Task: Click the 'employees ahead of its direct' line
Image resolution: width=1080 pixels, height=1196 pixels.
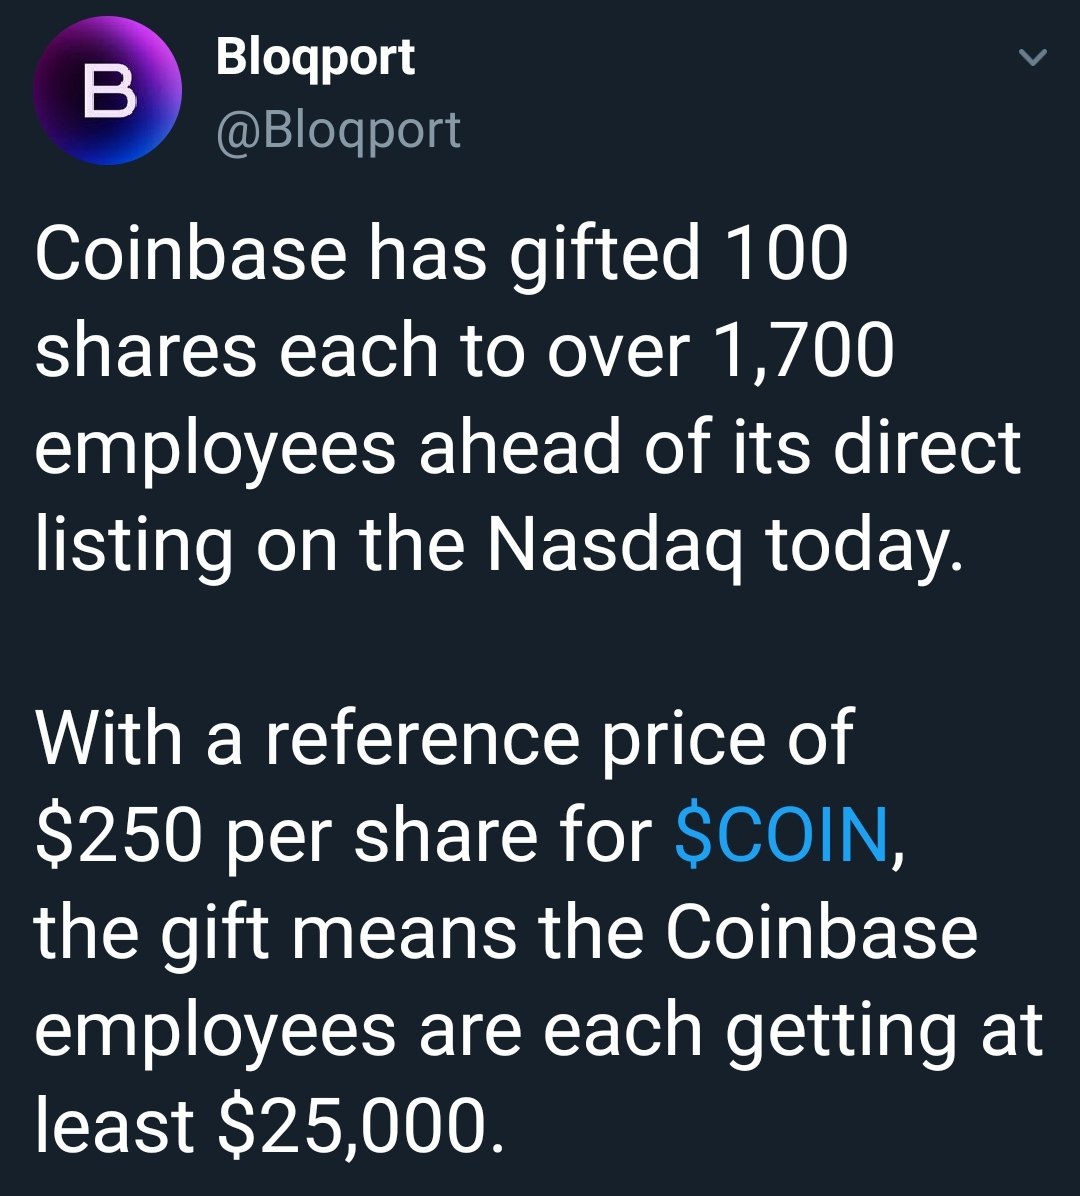Action: click(x=528, y=448)
